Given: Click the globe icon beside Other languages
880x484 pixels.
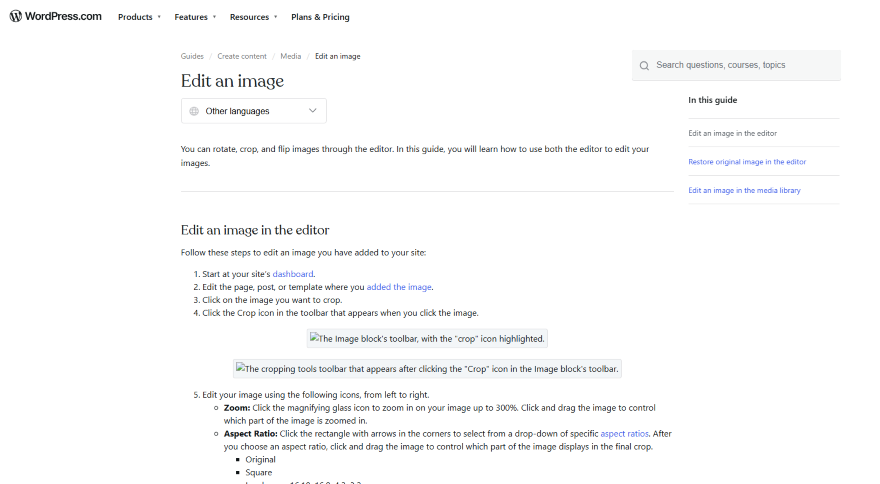Looking at the screenshot, I should [x=194, y=111].
